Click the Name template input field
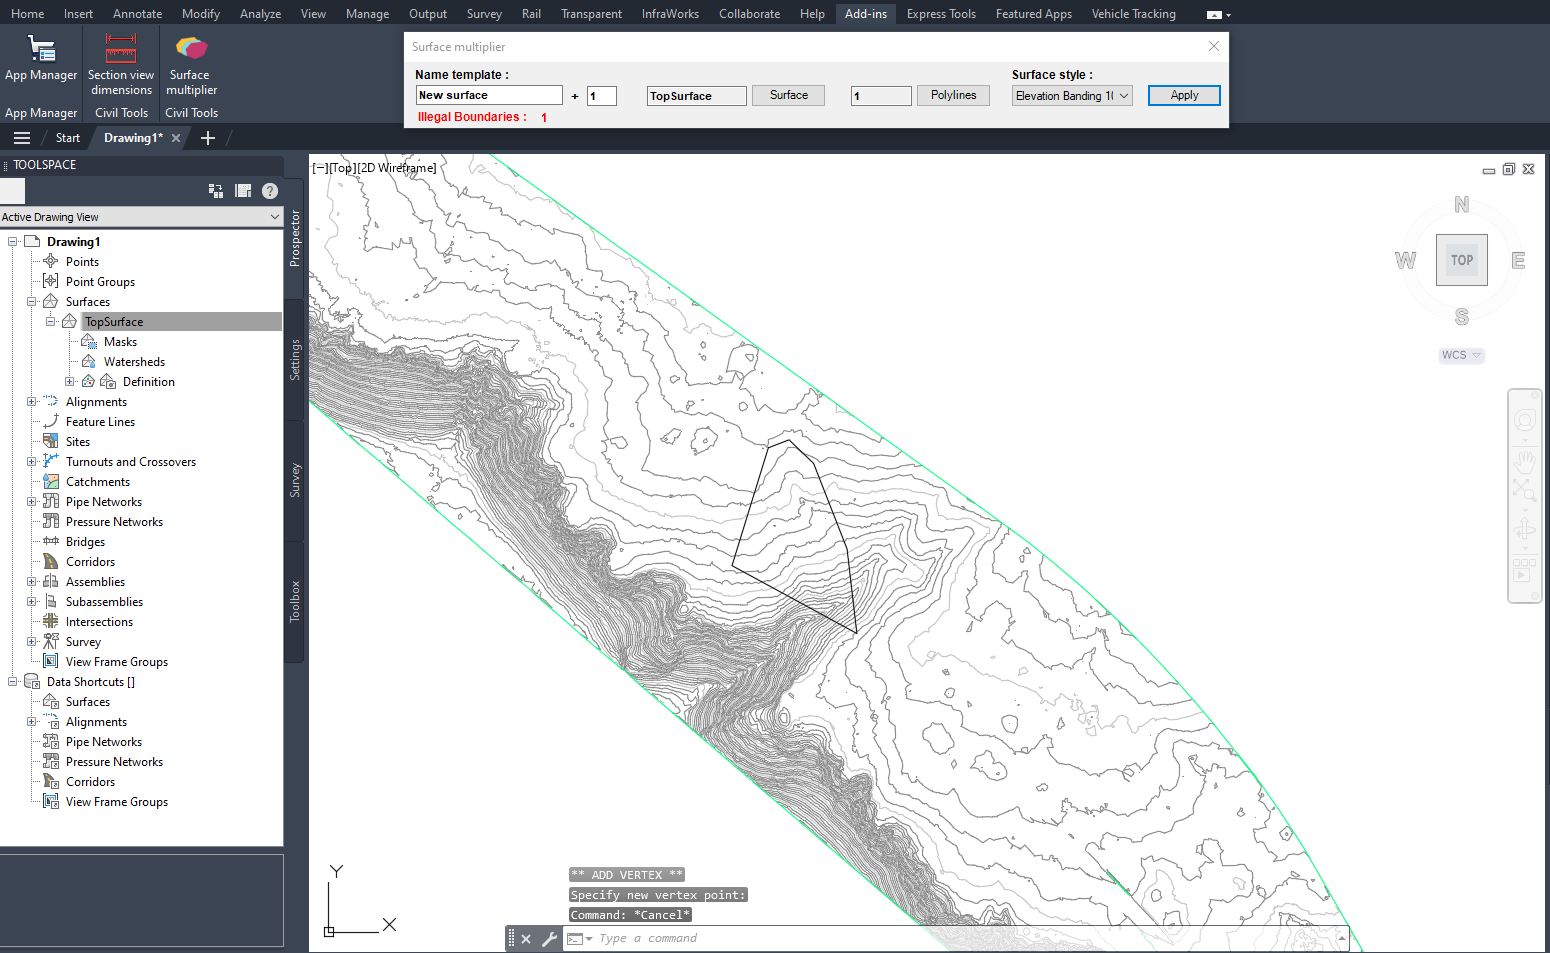The image size is (1550, 953). (488, 95)
